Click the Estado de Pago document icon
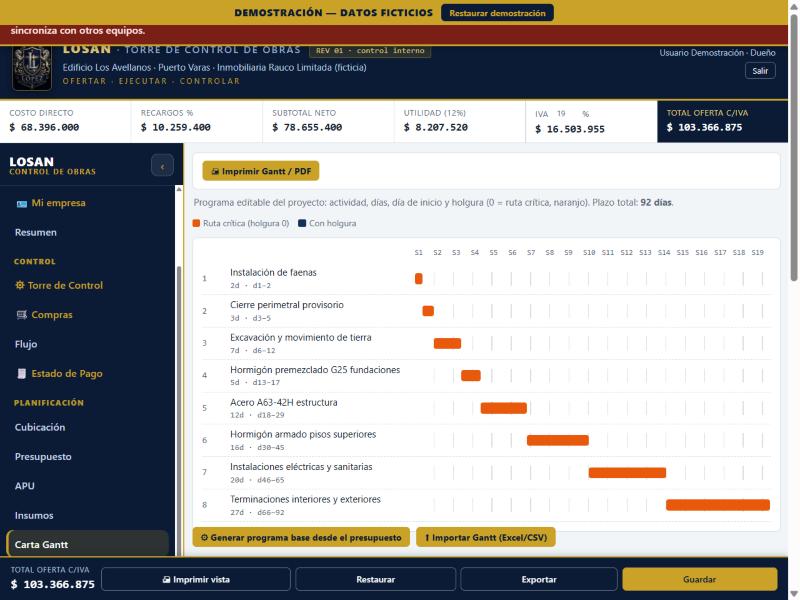 coord(21,373)
